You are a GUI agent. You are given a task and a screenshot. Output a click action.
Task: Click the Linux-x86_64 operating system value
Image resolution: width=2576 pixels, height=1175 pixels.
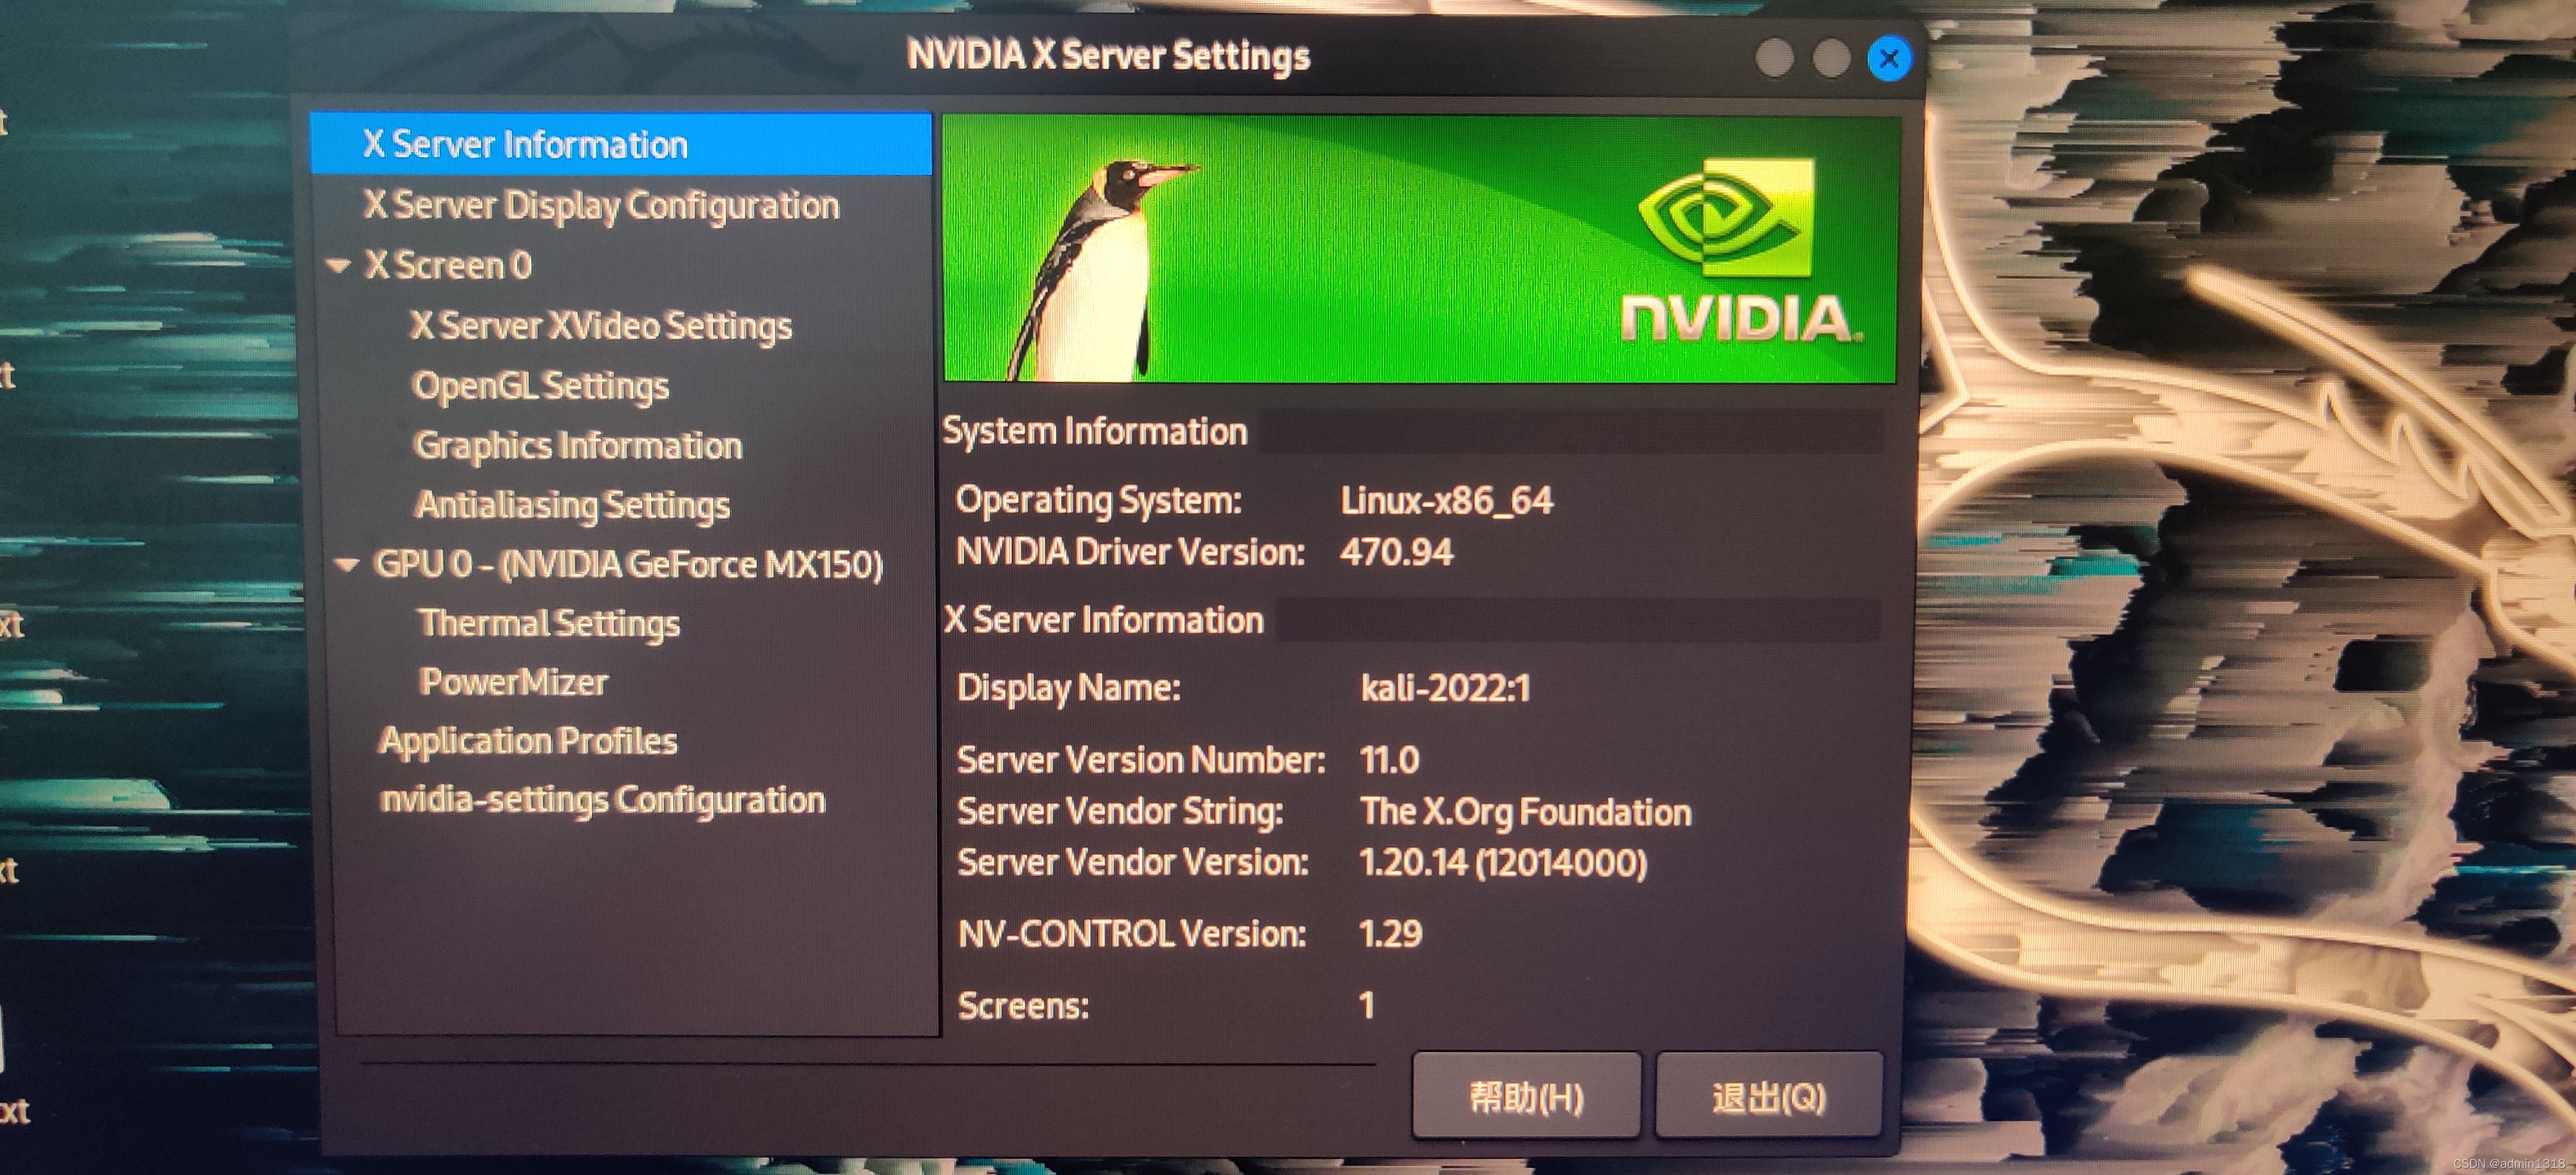tap(1446, 500)
